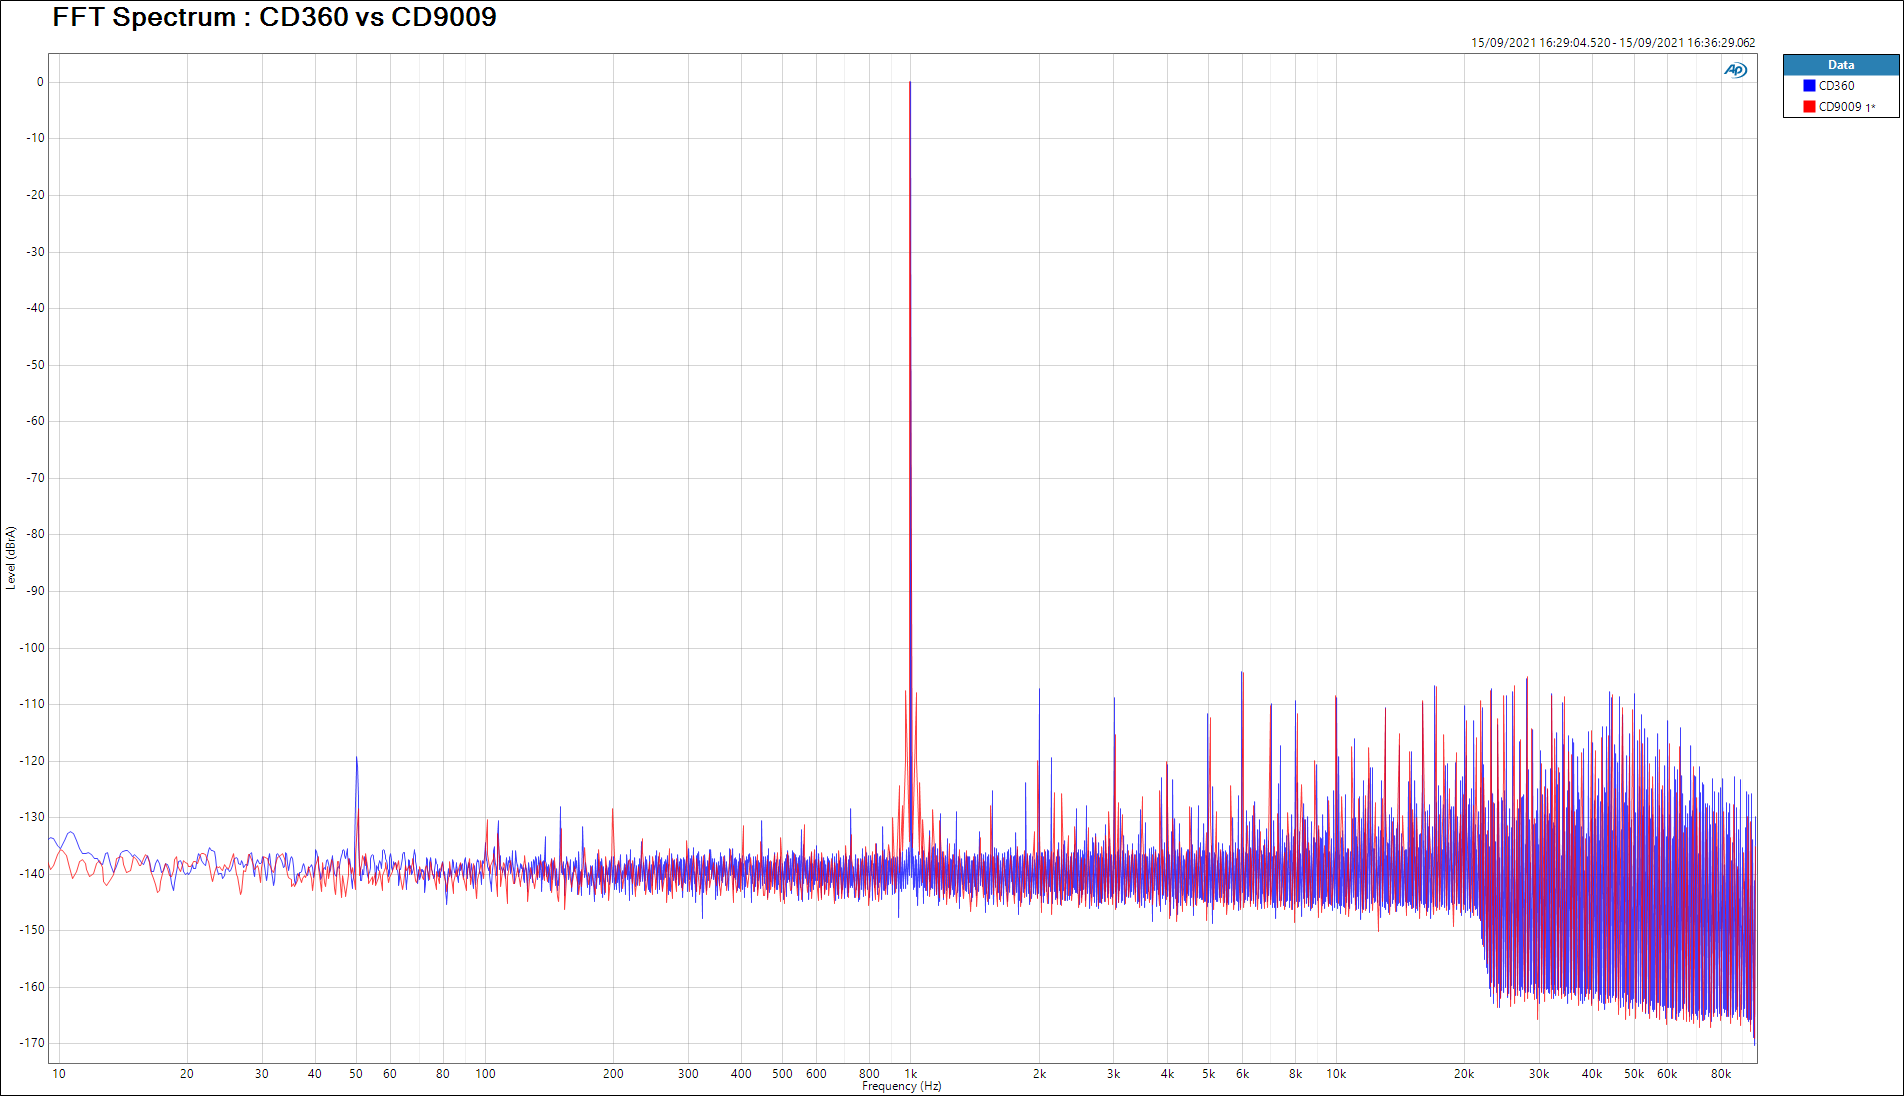
Task: Click the 0 tick on level axis
Action: pyautogui.click(x=40, y=82)
